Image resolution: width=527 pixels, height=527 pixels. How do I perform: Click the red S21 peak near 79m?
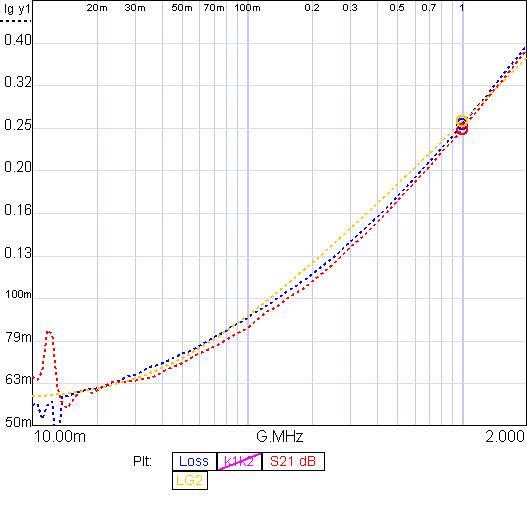(x=49, y=333)
